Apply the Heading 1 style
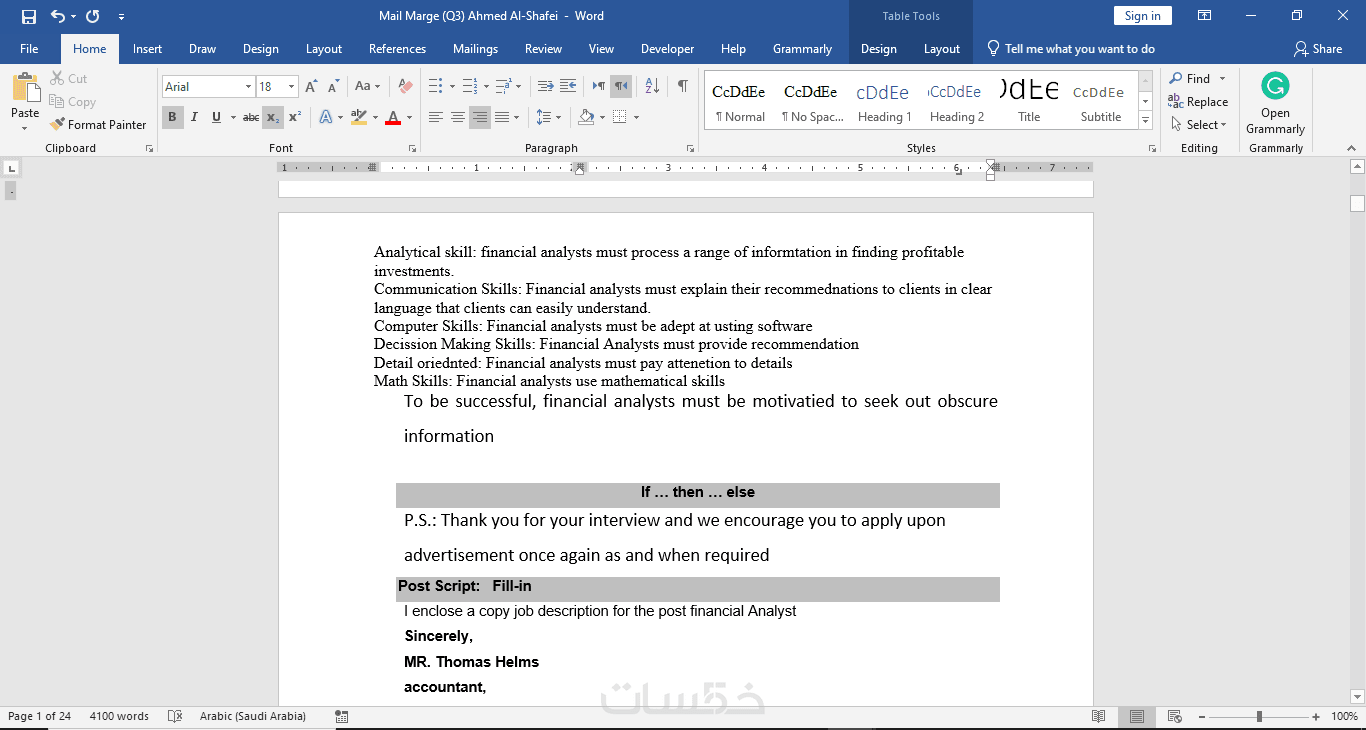Screen dimensions: 1366x730 point(885,101)
